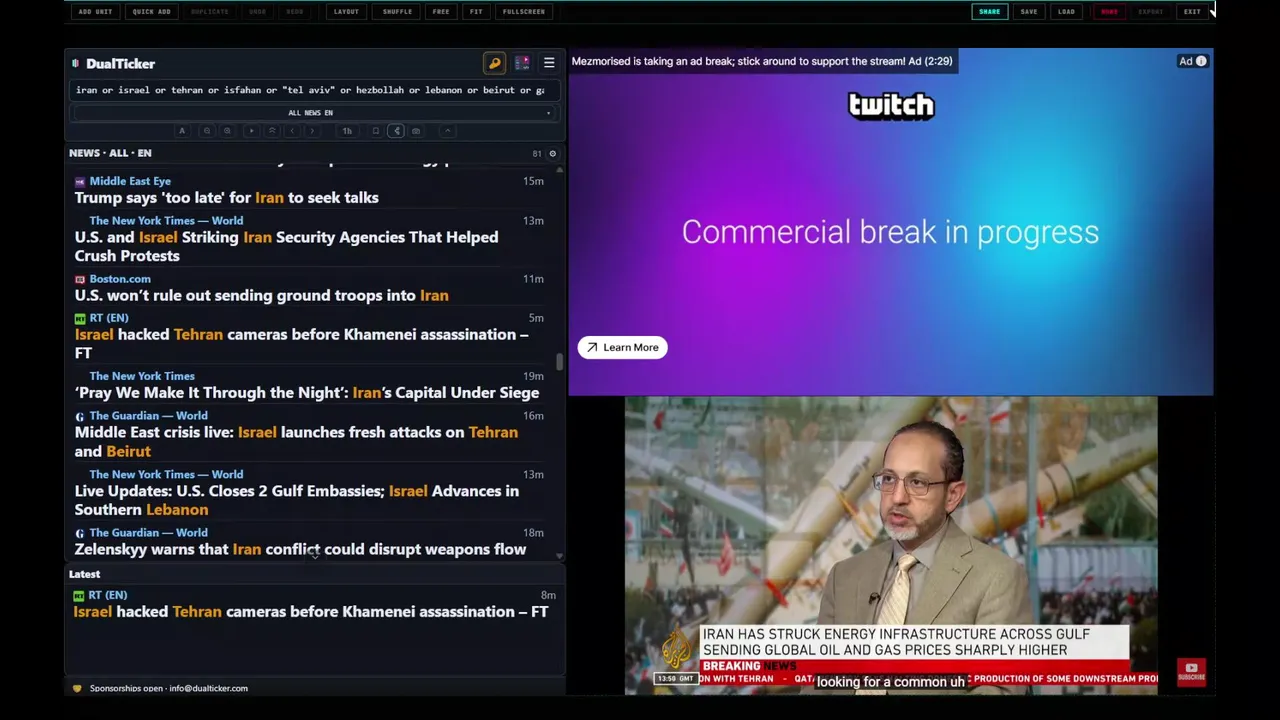This screenshot has height=720, width=1280.
Task: Click 'The Guardian — World' label above Zelenskyy headline
Action: click(148, 533)
